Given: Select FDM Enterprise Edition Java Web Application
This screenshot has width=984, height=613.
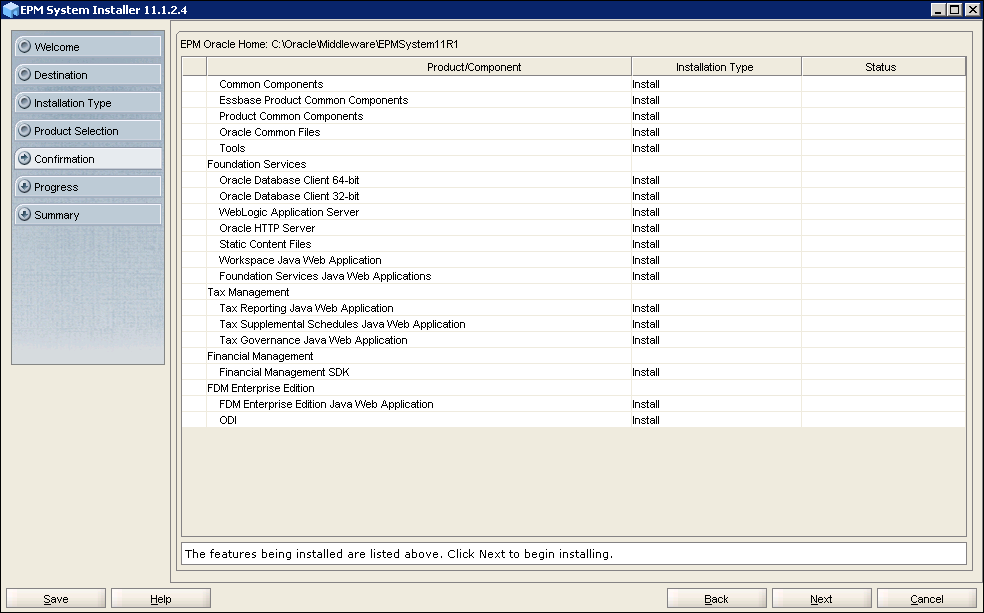Looking at the screenshot, I should pos(574,404).
